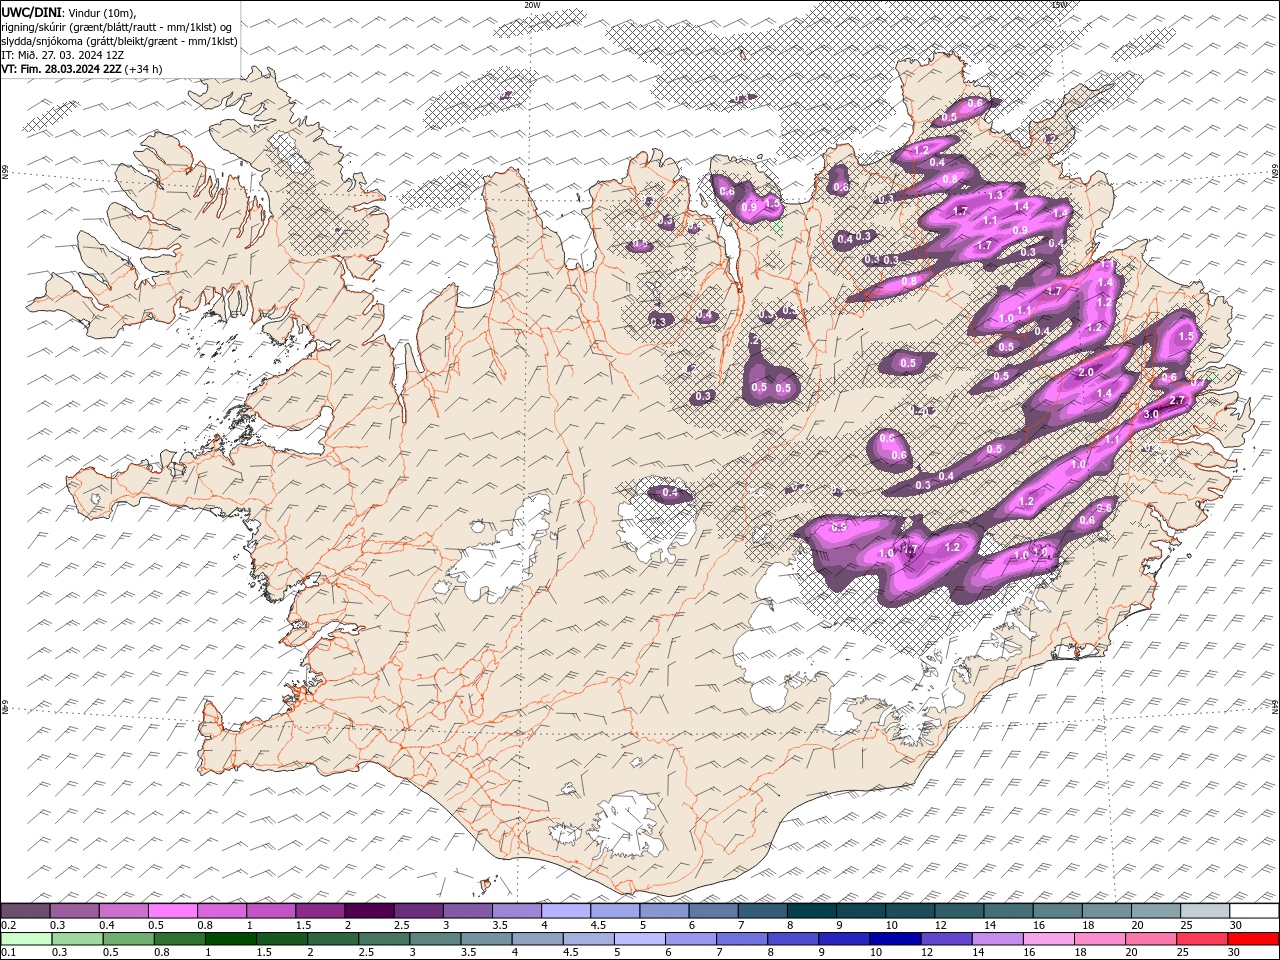This screenshot has height=960, width=1280.
Task: Pick the snow legend swatch between 4 and 4.5
Action: [x=565, y=910]
